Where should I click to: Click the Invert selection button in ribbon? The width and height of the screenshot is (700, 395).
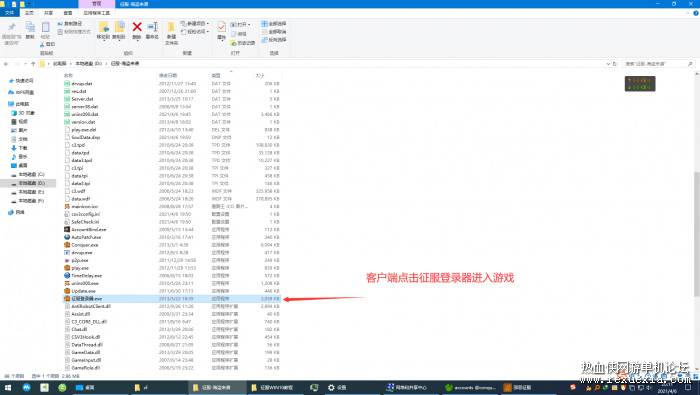coord(274,40)
